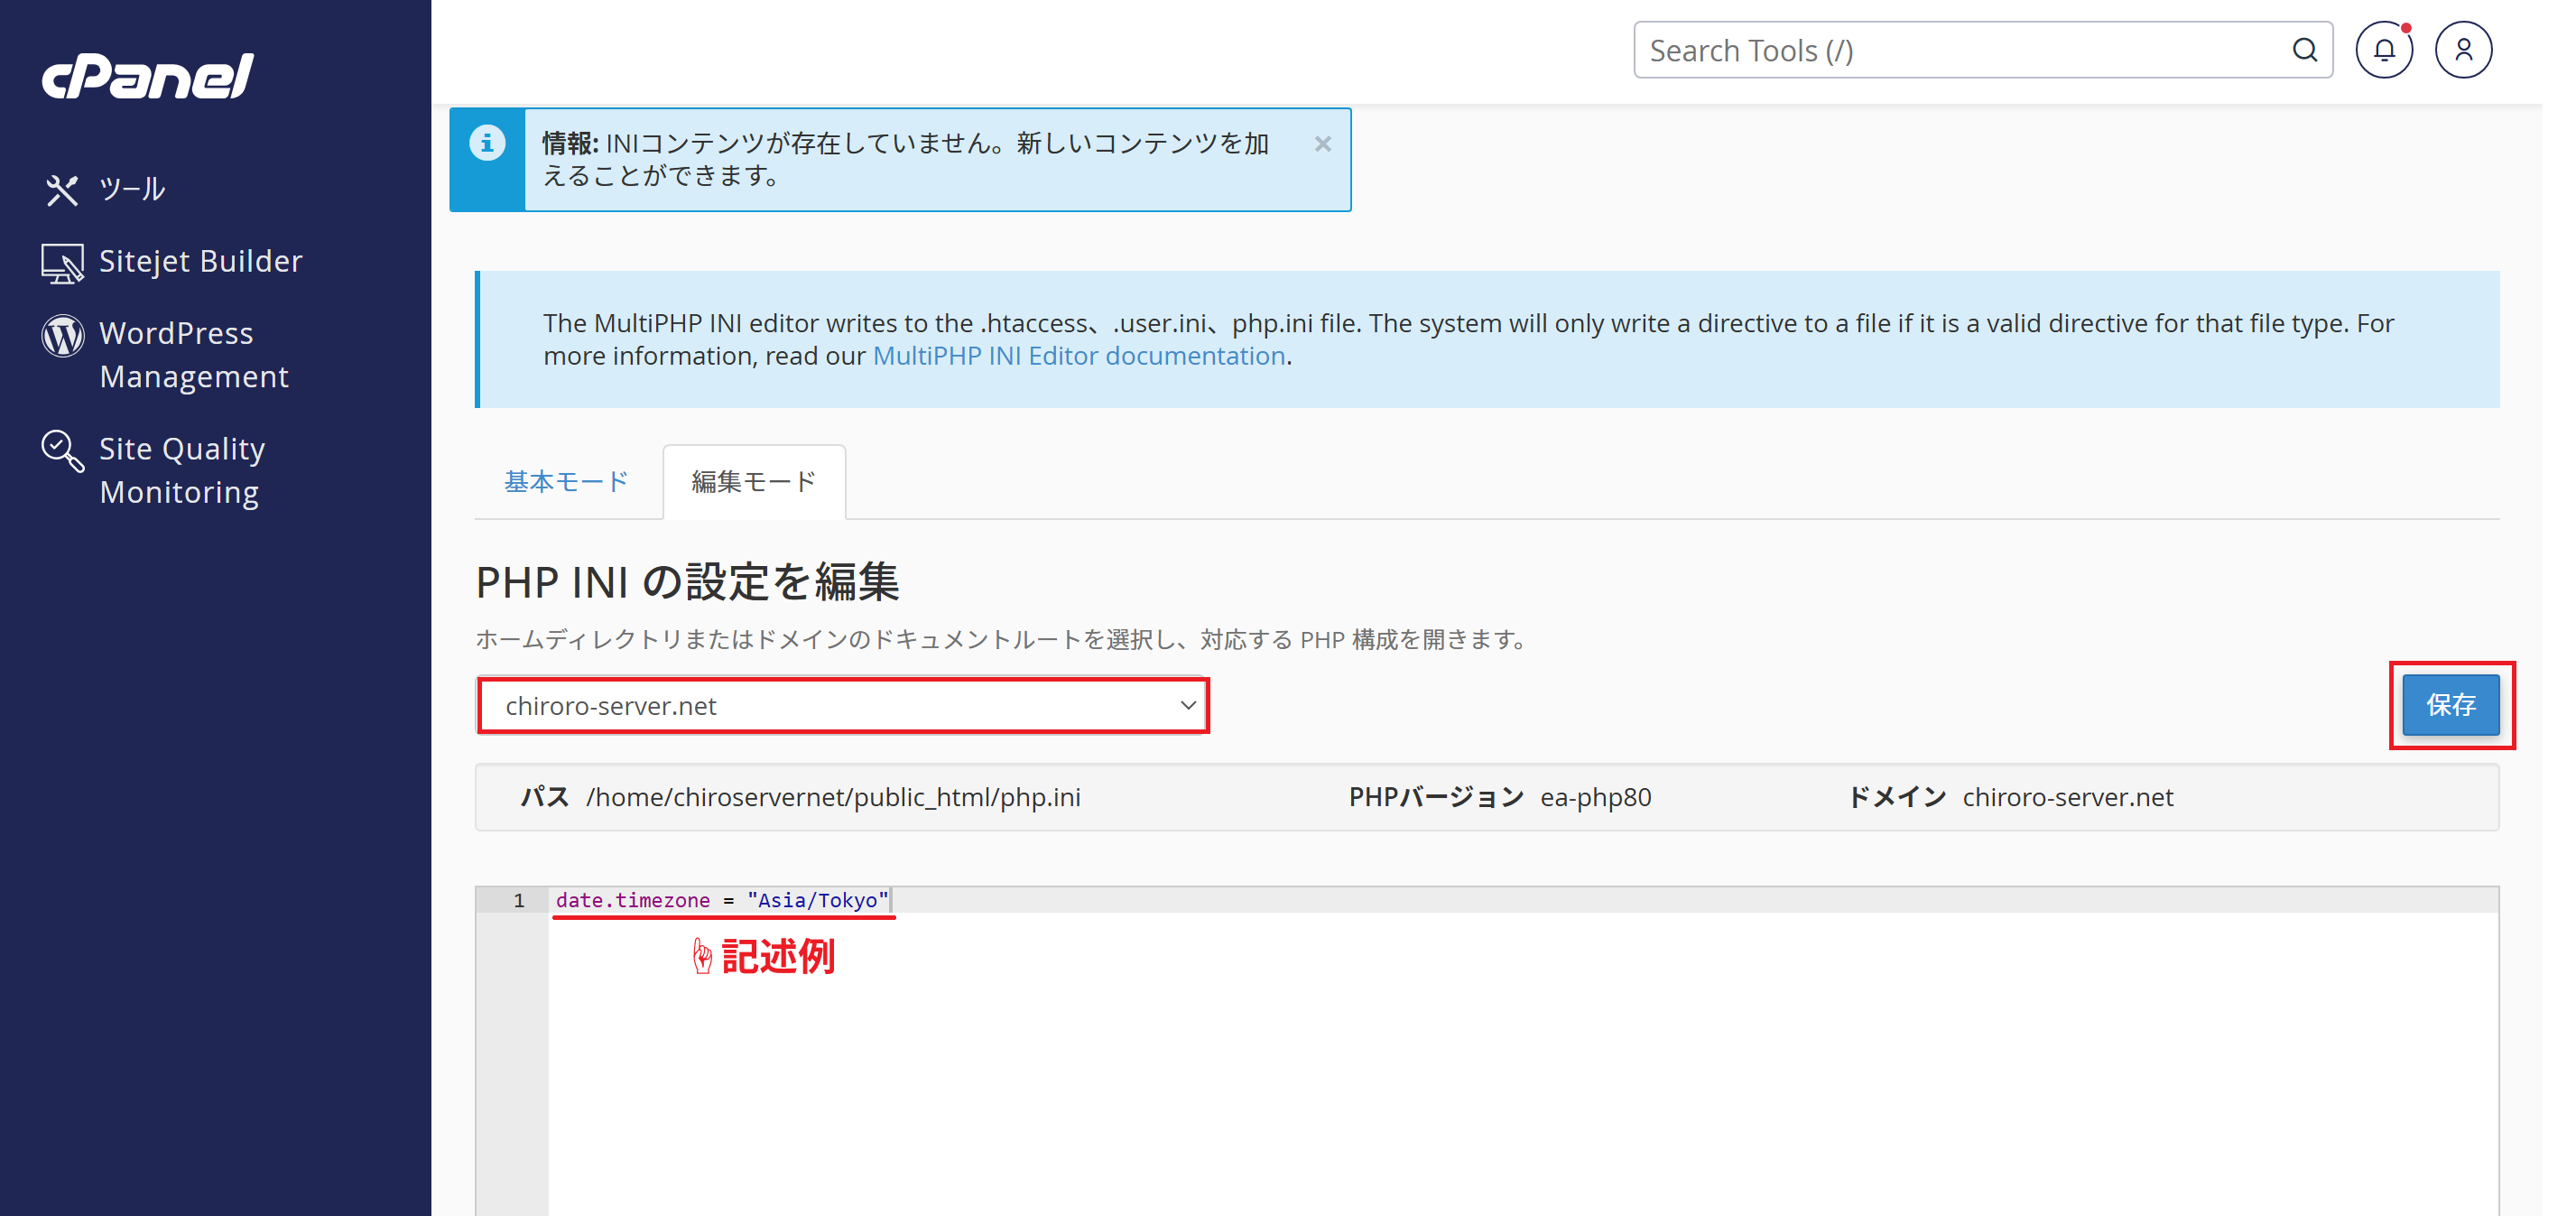The height and width of the screenshot is (1216, 2576).
Task: Click the cPanel logo
Action: pos(148,75)
